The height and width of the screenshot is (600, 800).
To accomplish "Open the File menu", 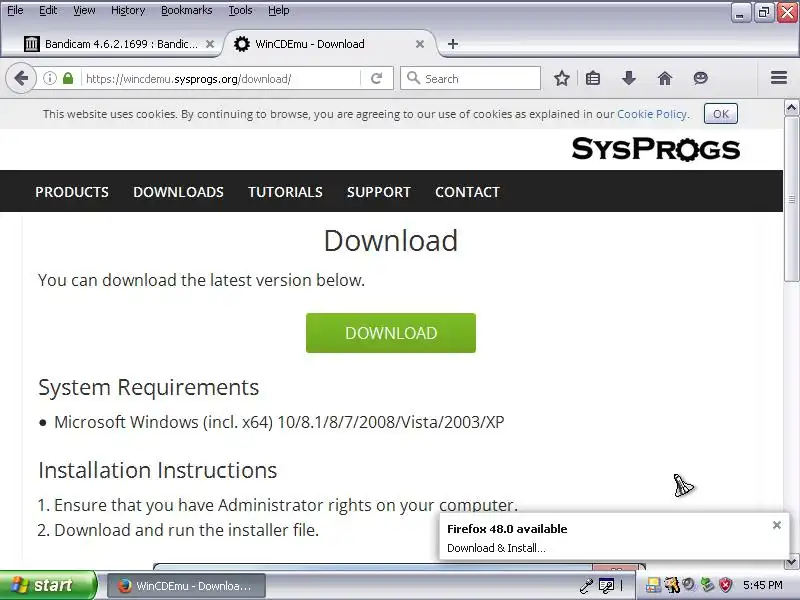I will click(15, 10).
